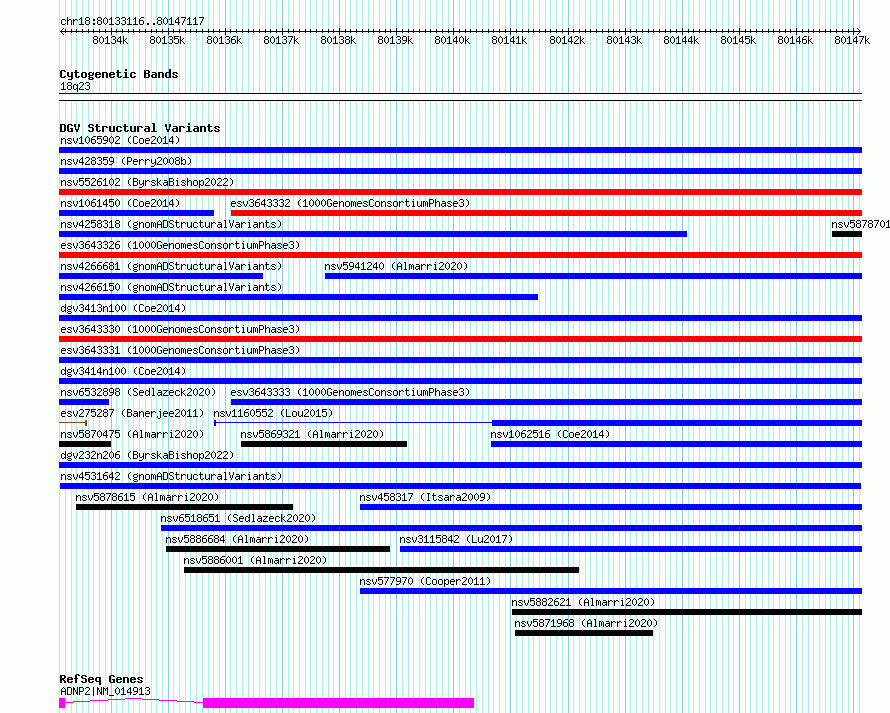The width and height of the screenshot is (890, 713).
Task: Open nsv5886684 (Almarri2020) variant label
Action: pos(237,539)
